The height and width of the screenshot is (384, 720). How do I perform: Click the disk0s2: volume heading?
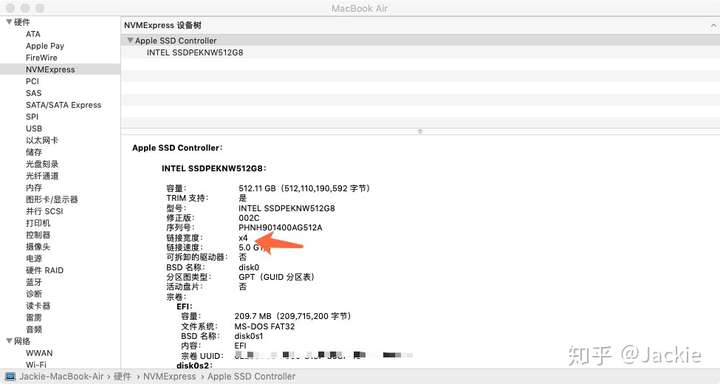[x=195, y=366]
